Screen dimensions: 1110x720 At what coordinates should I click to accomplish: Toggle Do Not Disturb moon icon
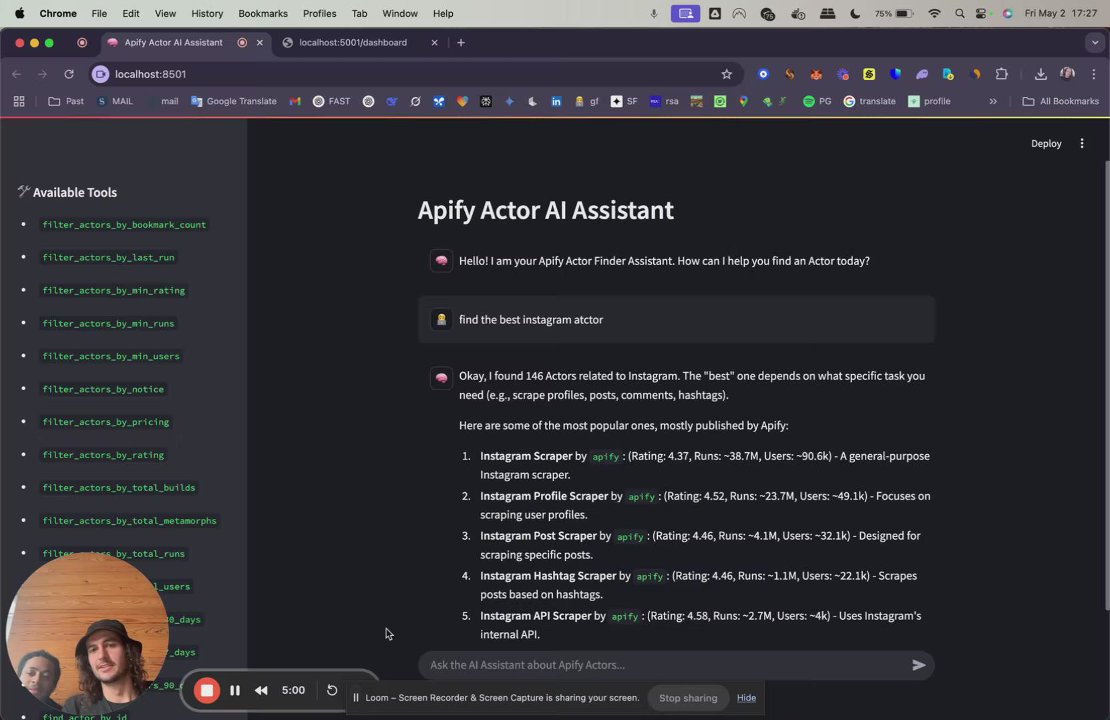pos(854,13)
